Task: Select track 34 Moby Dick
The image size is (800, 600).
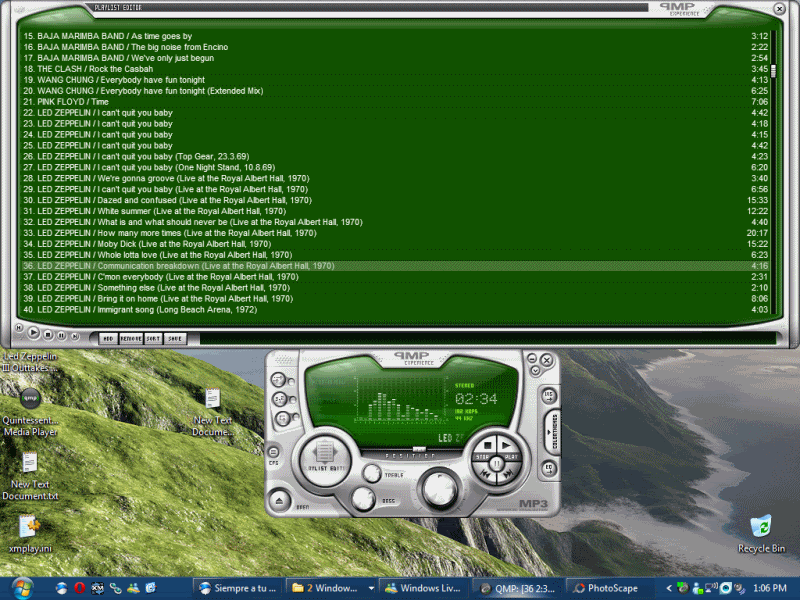Action: pos(395,244)
